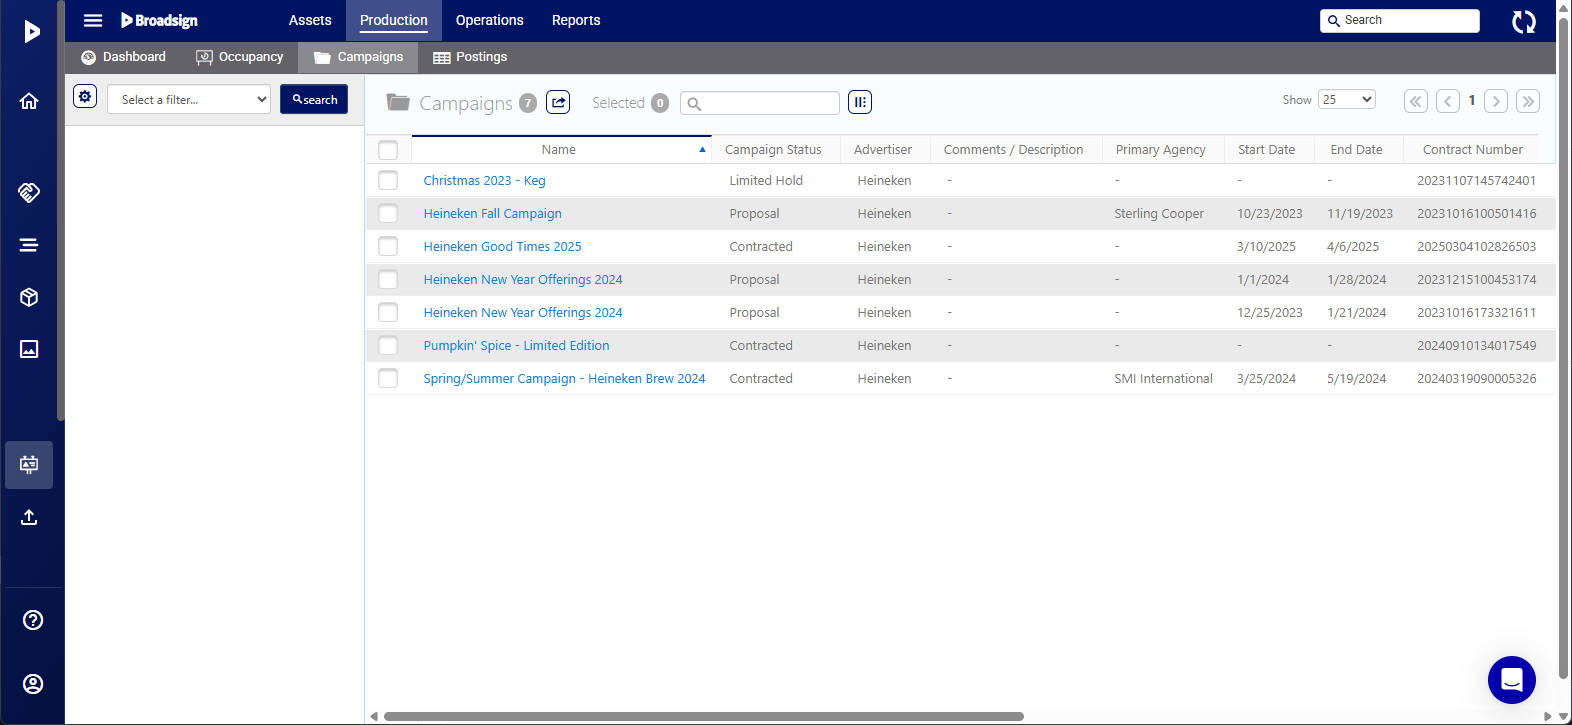Sort by the Name column header

558,150
